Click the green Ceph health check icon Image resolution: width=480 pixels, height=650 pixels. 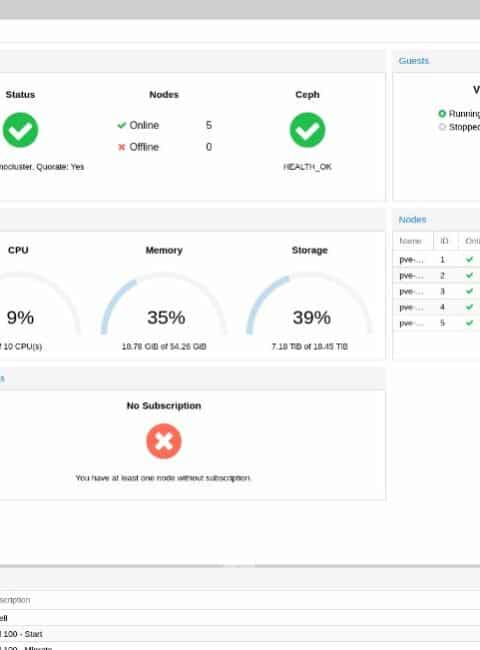tap(307, 130)
